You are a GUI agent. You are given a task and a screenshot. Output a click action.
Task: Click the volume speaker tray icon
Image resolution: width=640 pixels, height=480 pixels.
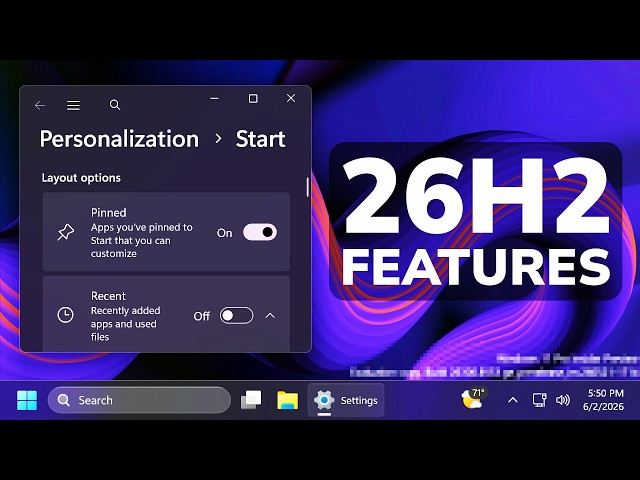tap(563, 400)
